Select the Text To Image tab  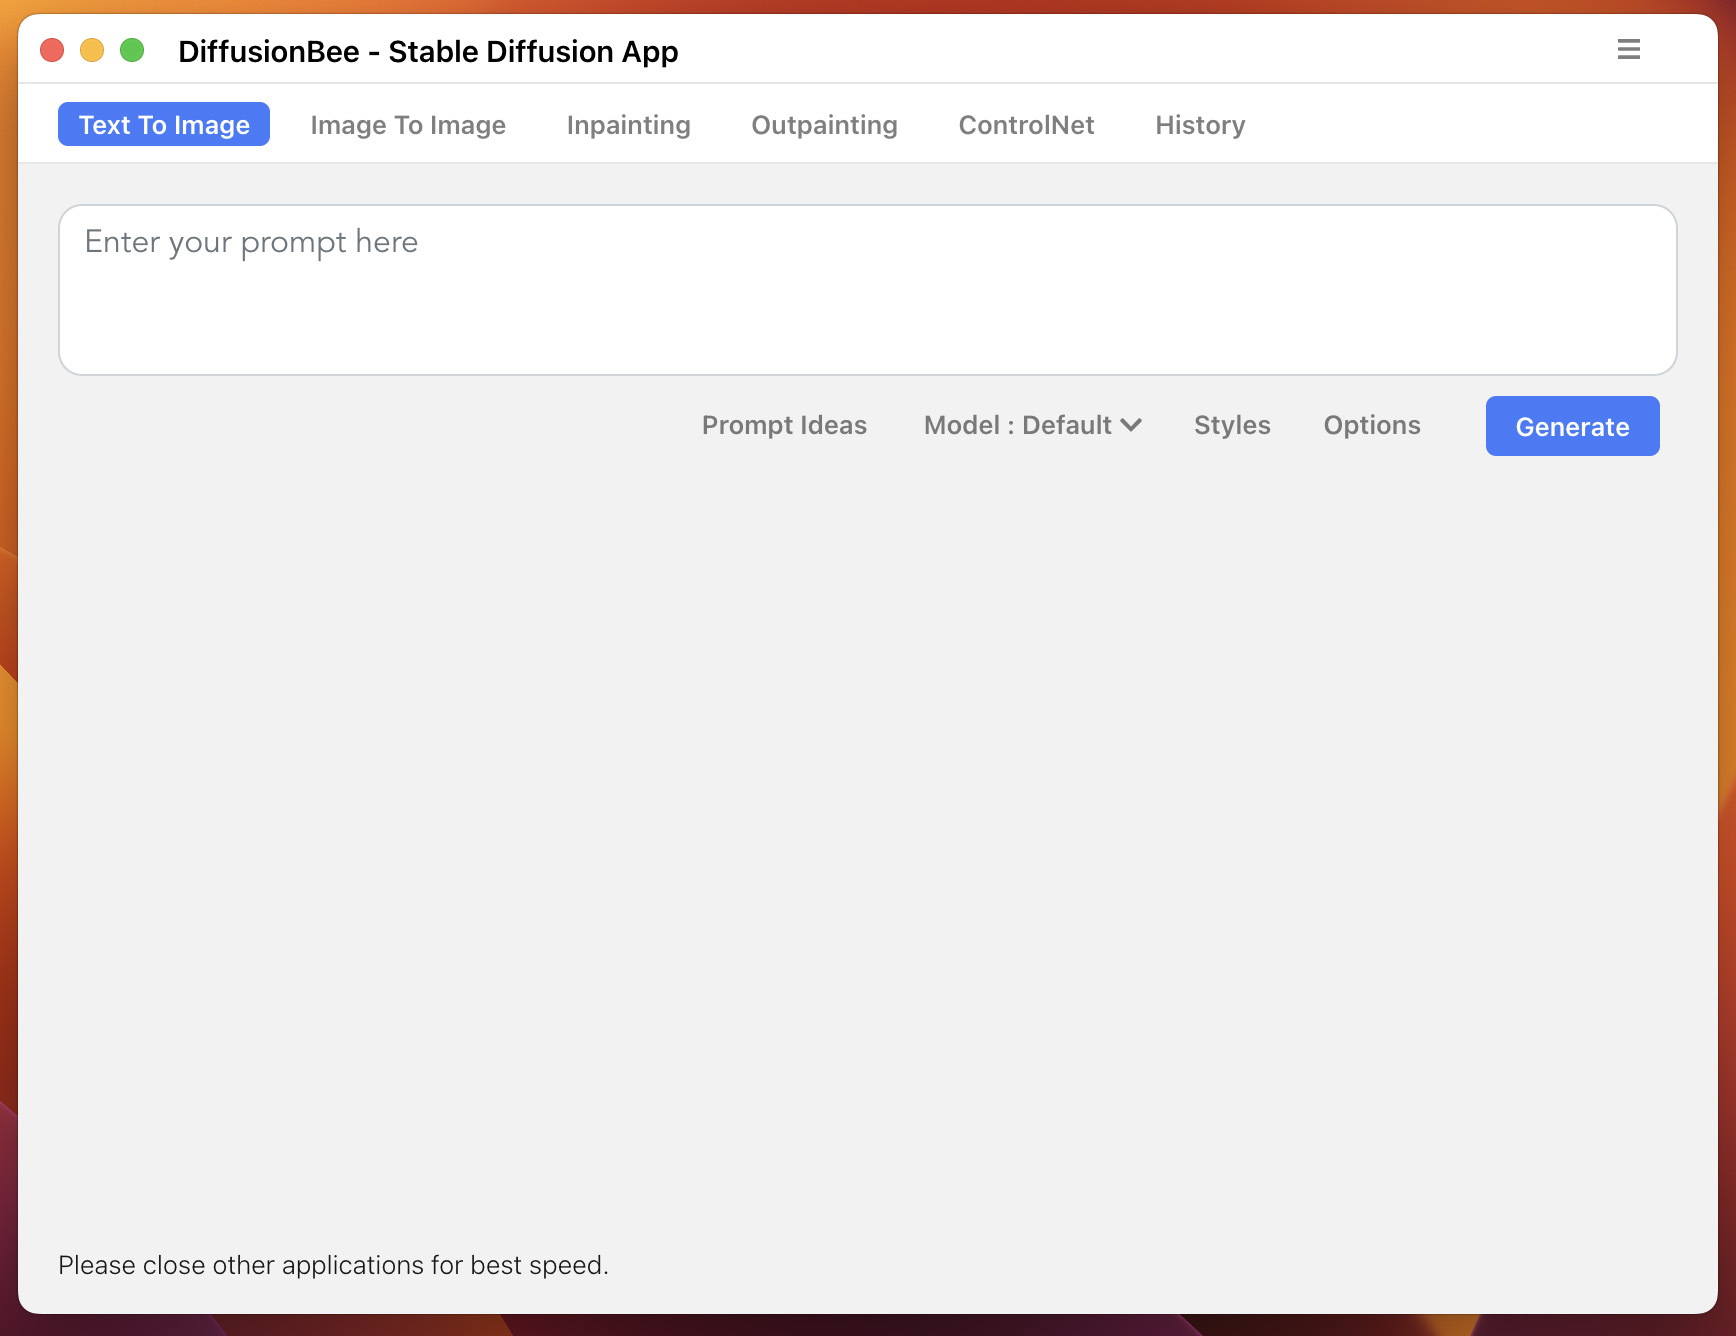click(163, 124)
